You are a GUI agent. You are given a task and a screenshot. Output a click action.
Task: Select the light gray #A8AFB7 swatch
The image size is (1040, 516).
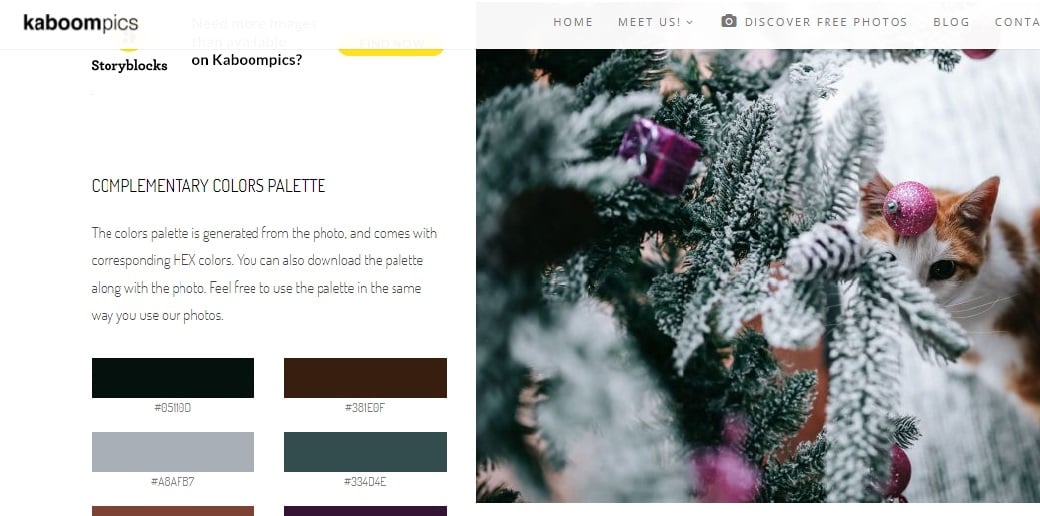tap(172, 452)
